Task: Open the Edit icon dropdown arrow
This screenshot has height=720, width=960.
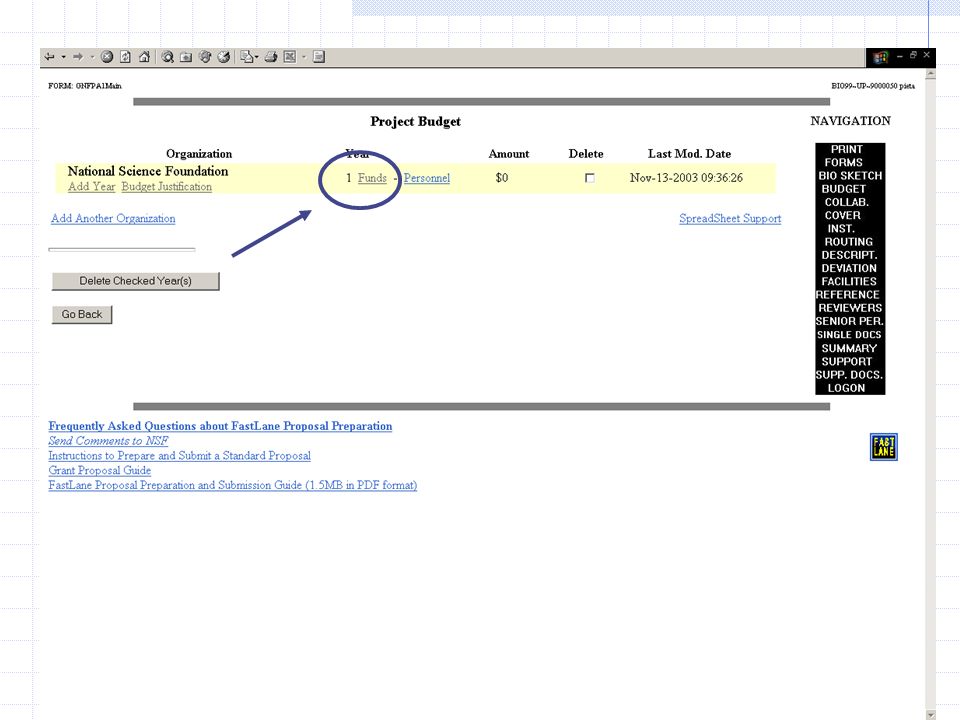Action: pos(304,57)
